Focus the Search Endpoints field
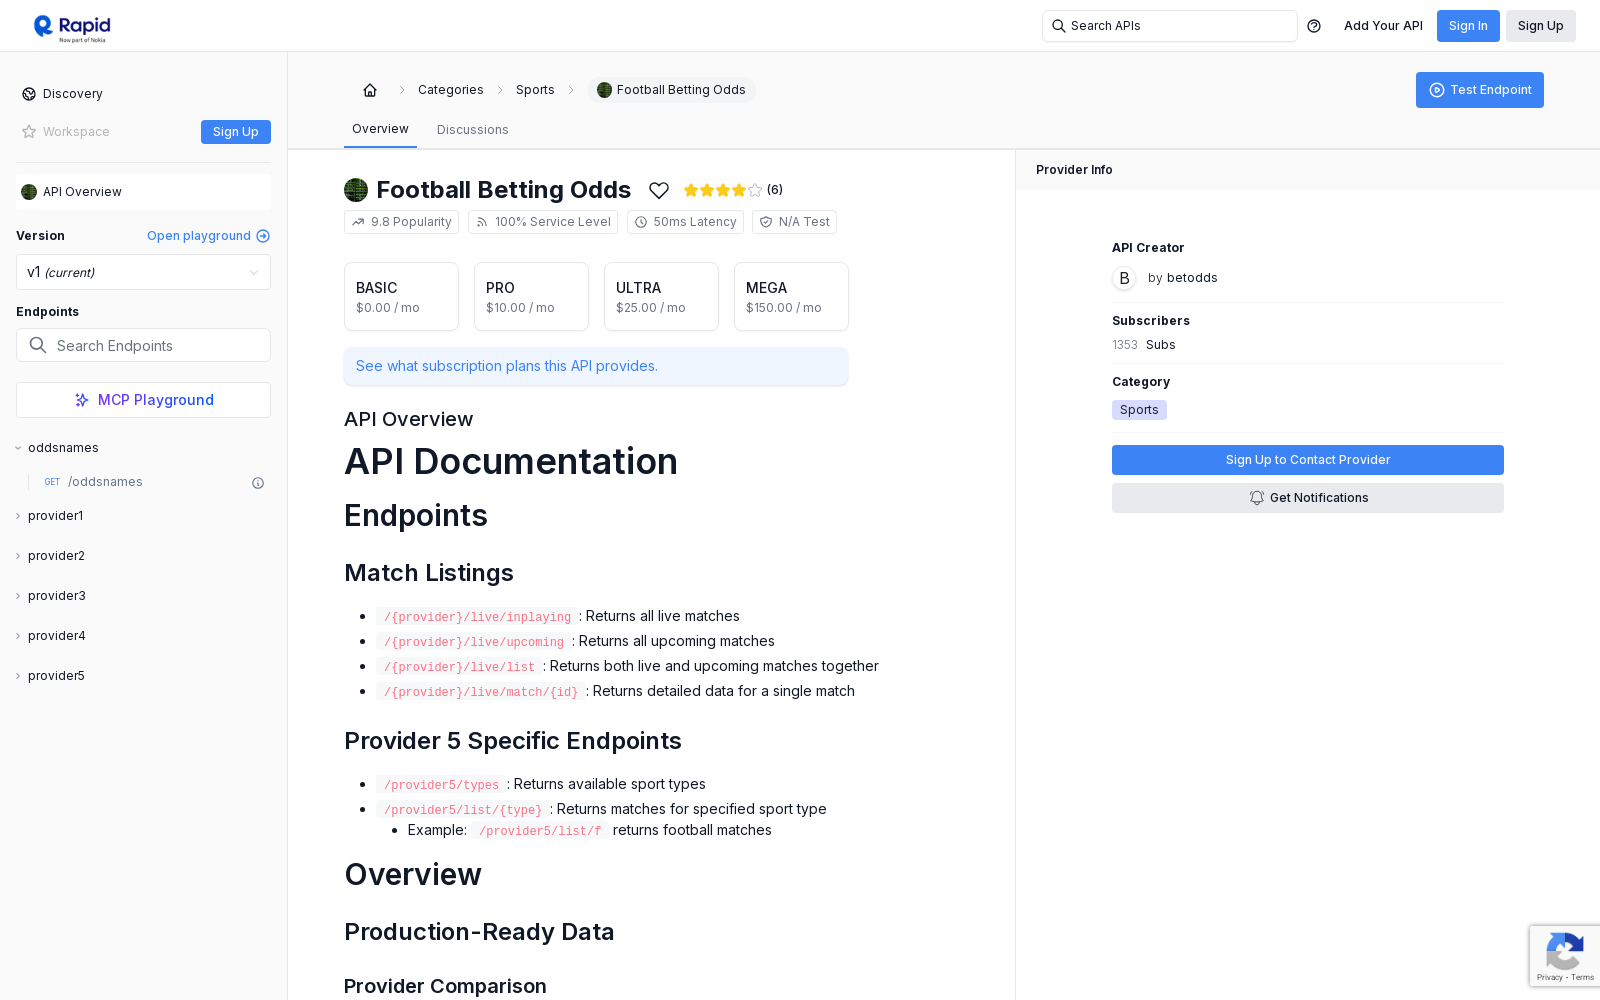 (x=143, y=345)
